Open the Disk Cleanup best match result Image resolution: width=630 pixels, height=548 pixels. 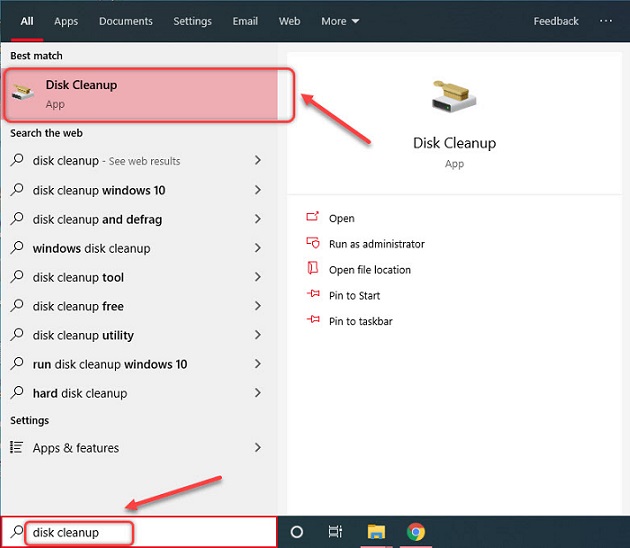point(141,95)
